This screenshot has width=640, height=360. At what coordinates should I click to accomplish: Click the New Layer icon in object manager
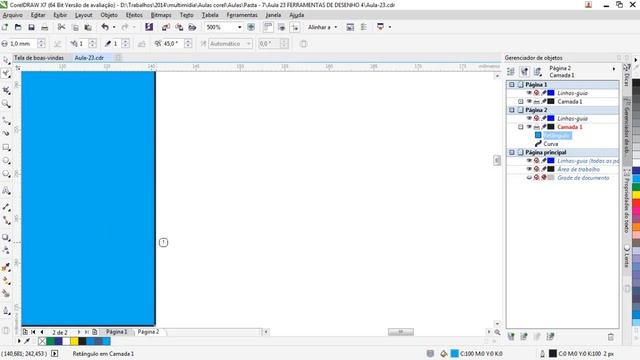click(511, 337)
